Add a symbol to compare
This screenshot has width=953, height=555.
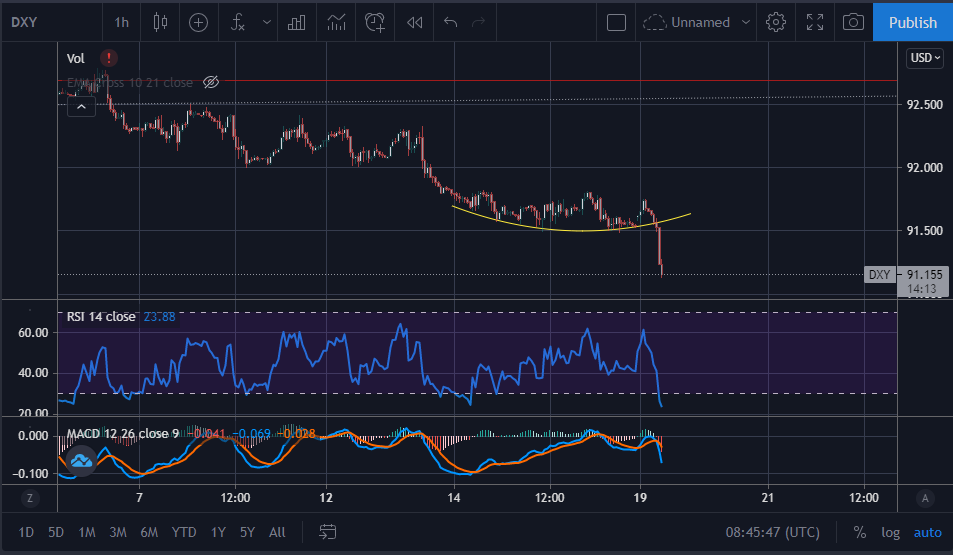(198, 22)
